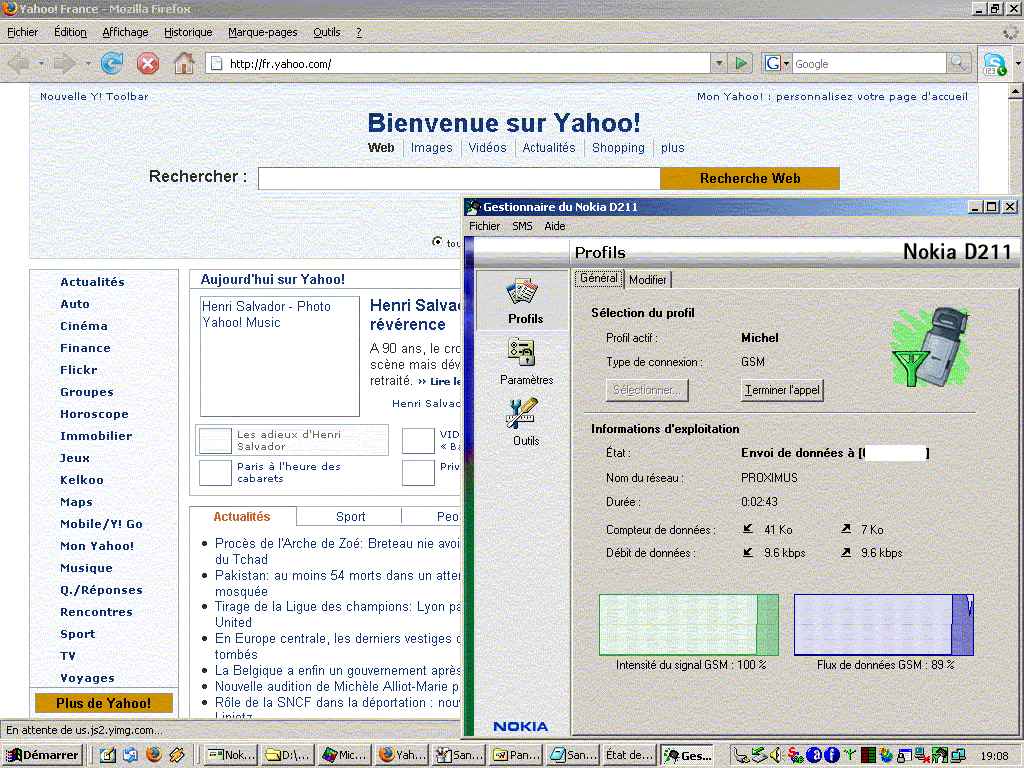
Task: Click the second quick launch icon with blue arrows
Action: [131, 755]
